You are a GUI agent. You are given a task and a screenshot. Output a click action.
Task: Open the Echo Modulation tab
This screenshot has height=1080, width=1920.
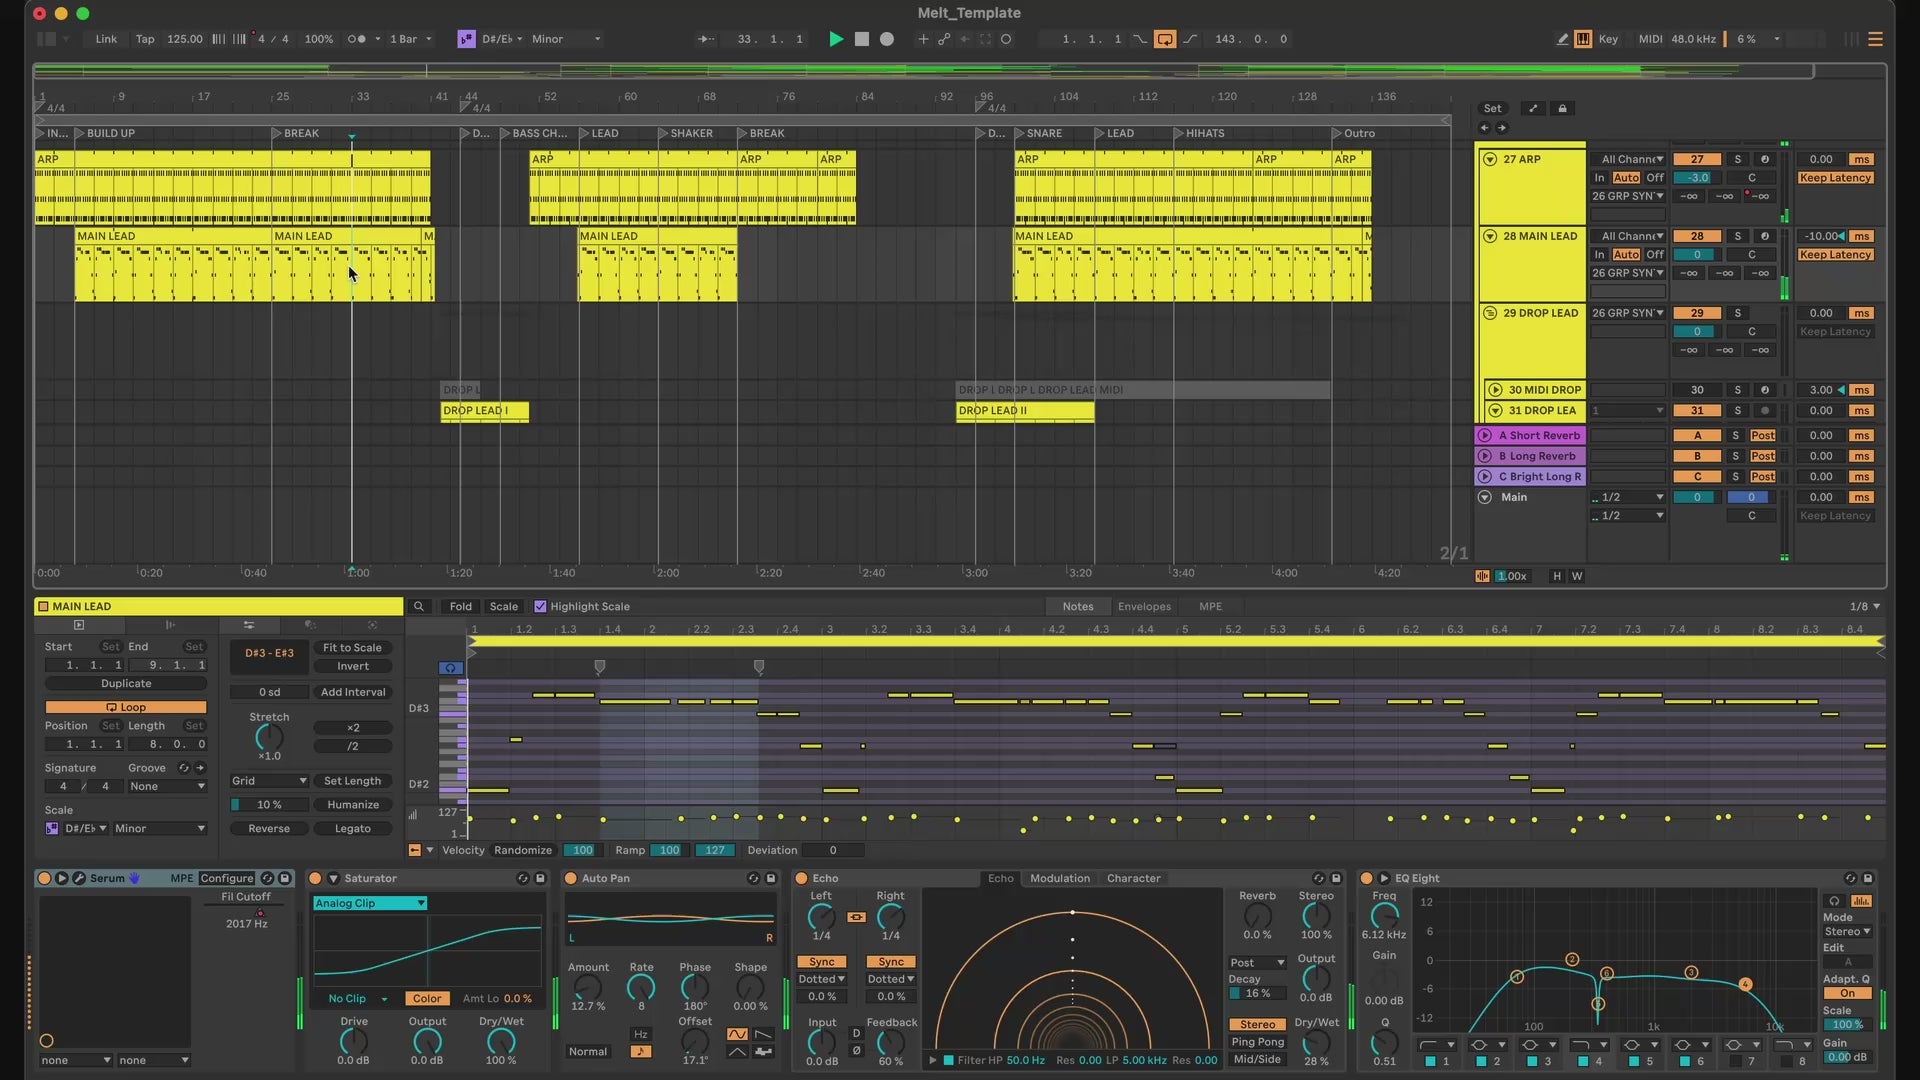1059,878
